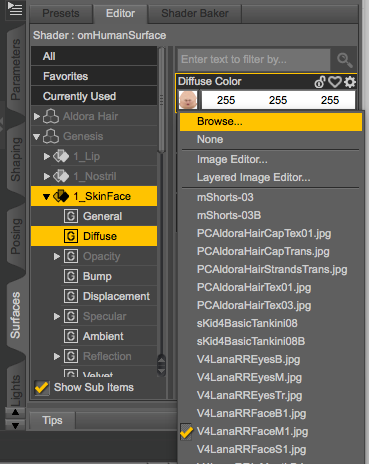Collapse the 1_SkinFace surface
Image resolution: width=369 pixels, height=464 pixels.
pyautogui.click(x=47, y=197)
